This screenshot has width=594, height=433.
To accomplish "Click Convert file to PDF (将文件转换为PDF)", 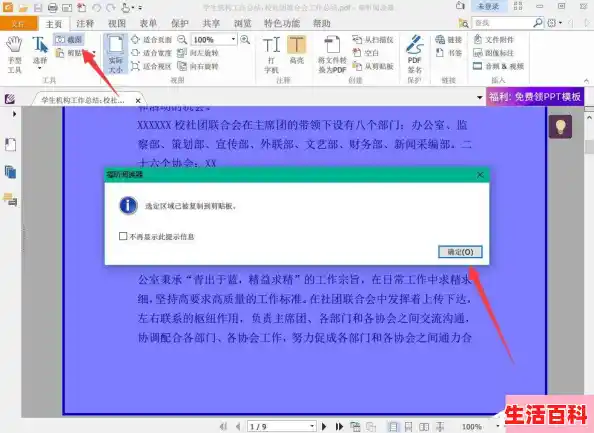I will pyautogui.click(x=332, y=54).
